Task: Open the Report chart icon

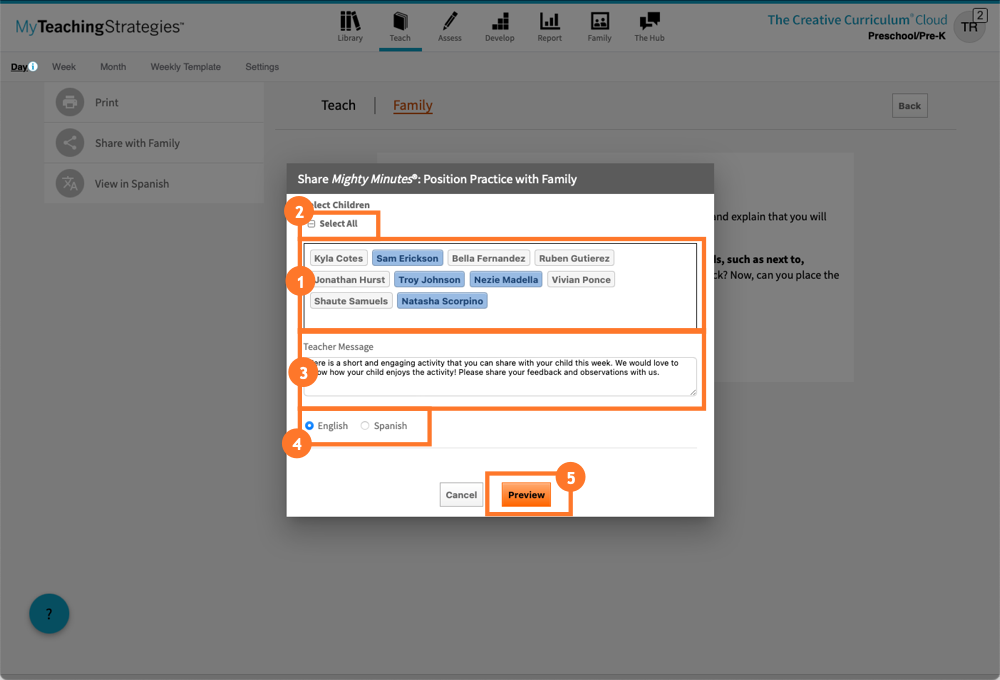Action: coord(549,21)
